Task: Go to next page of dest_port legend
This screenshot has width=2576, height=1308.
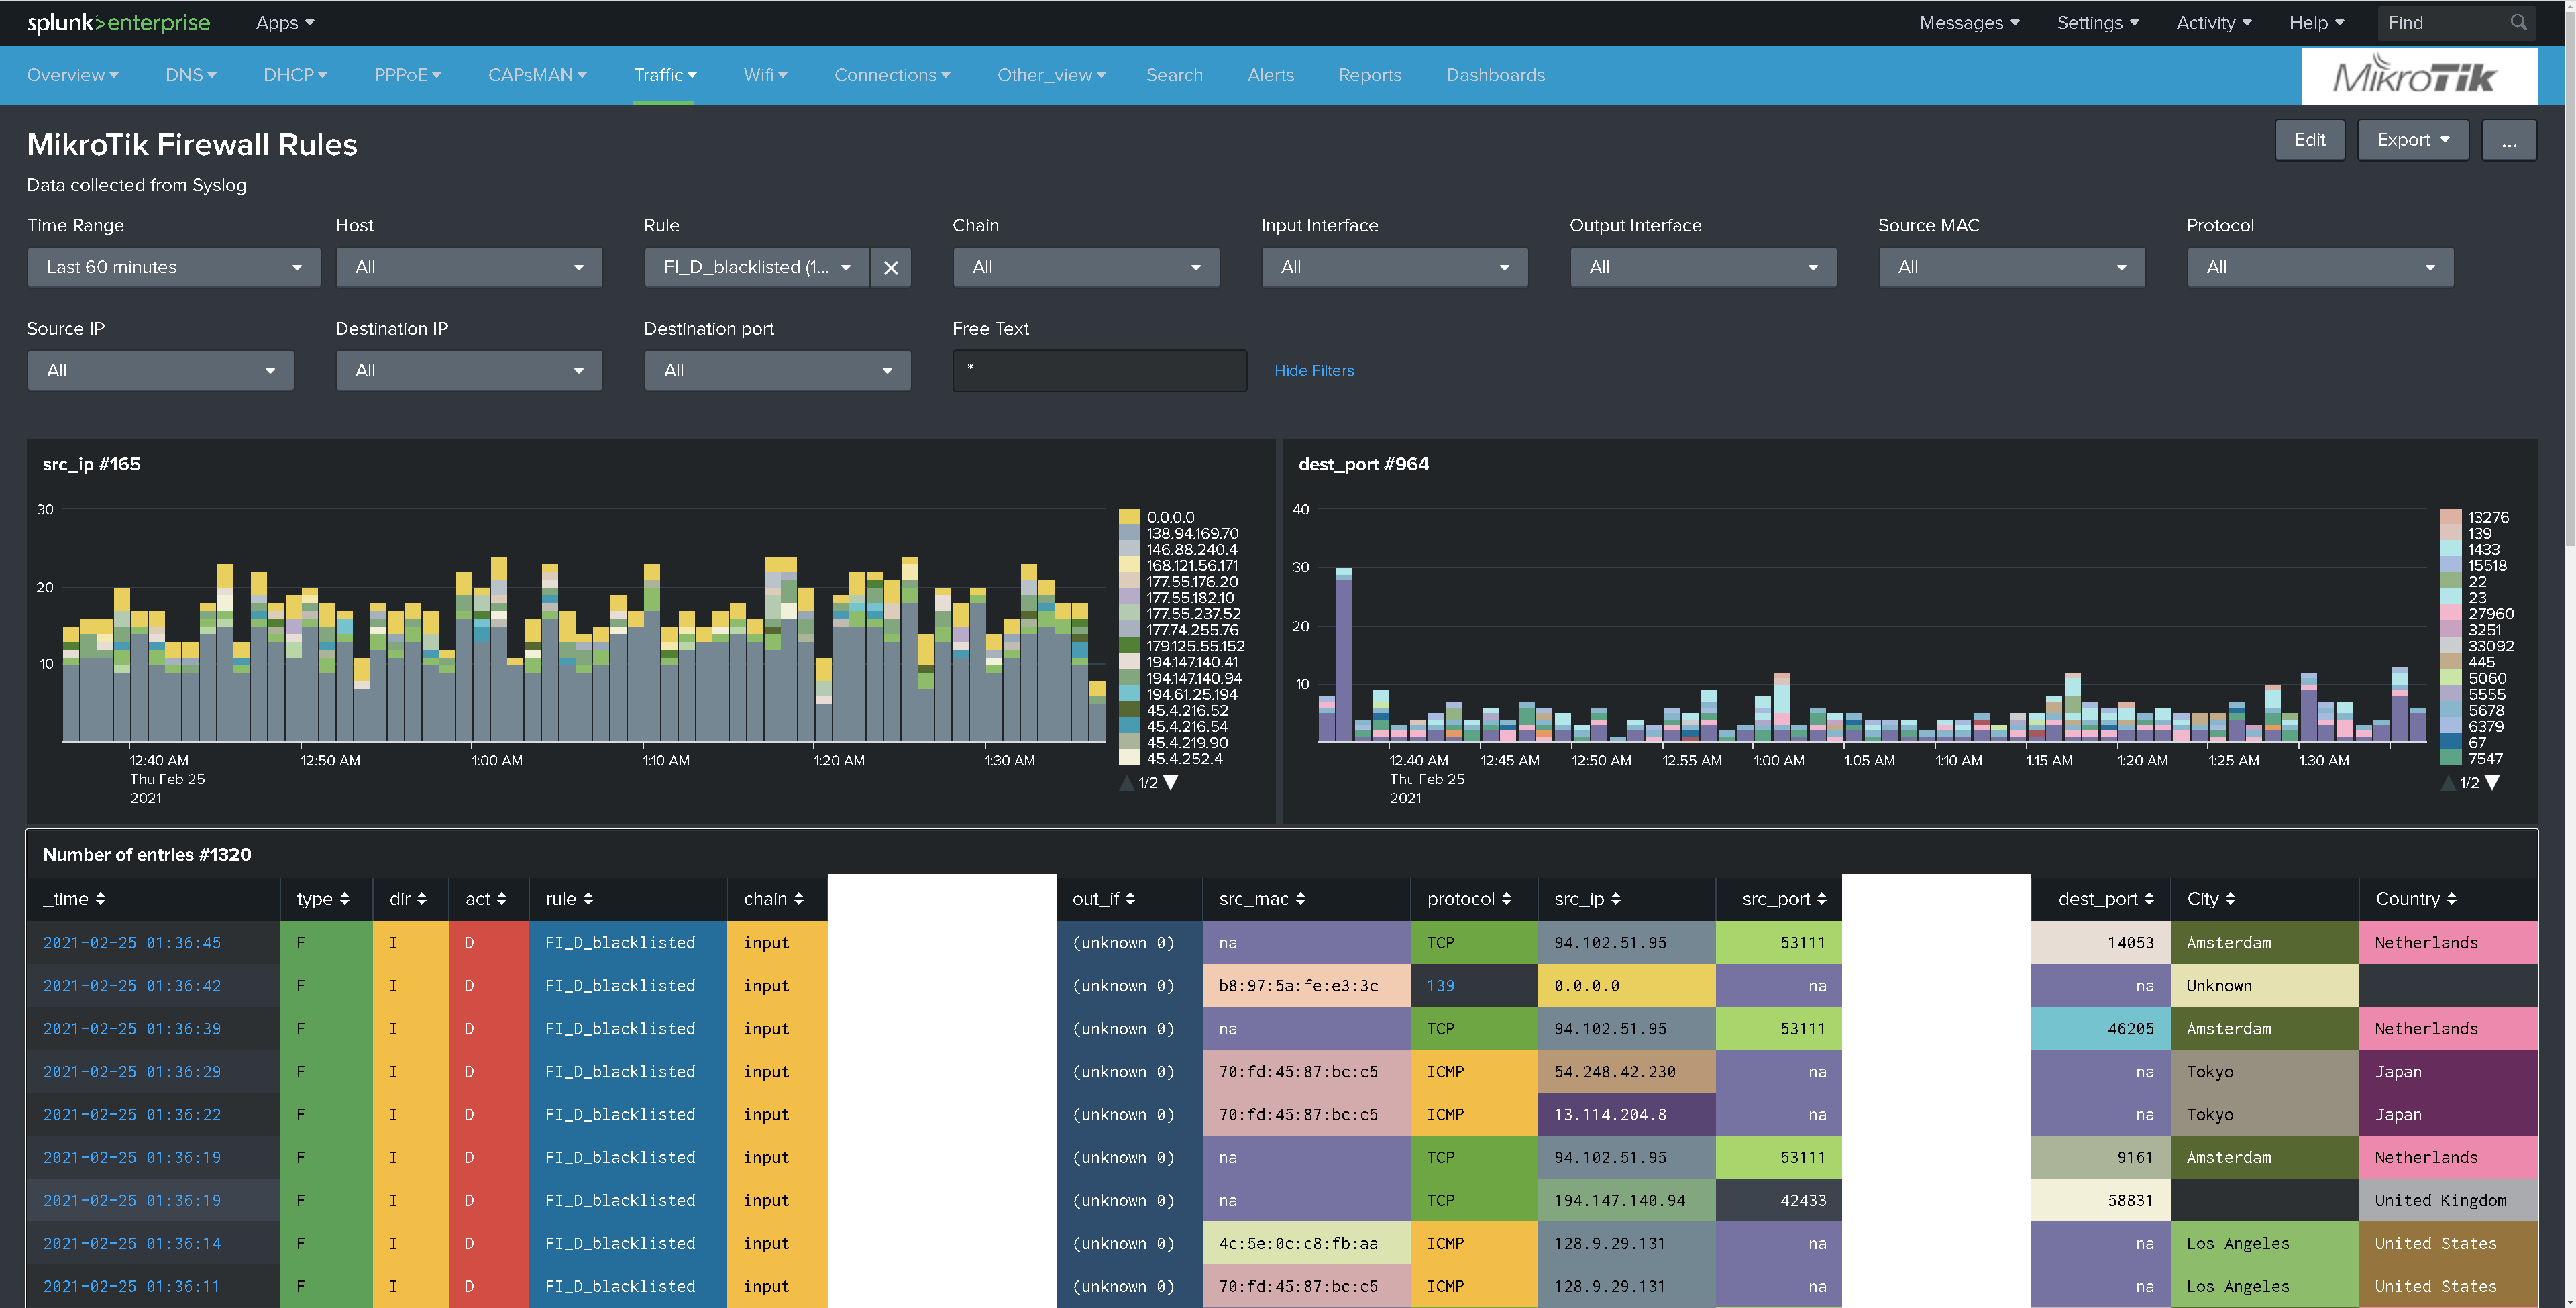Action: [2492, 783]
